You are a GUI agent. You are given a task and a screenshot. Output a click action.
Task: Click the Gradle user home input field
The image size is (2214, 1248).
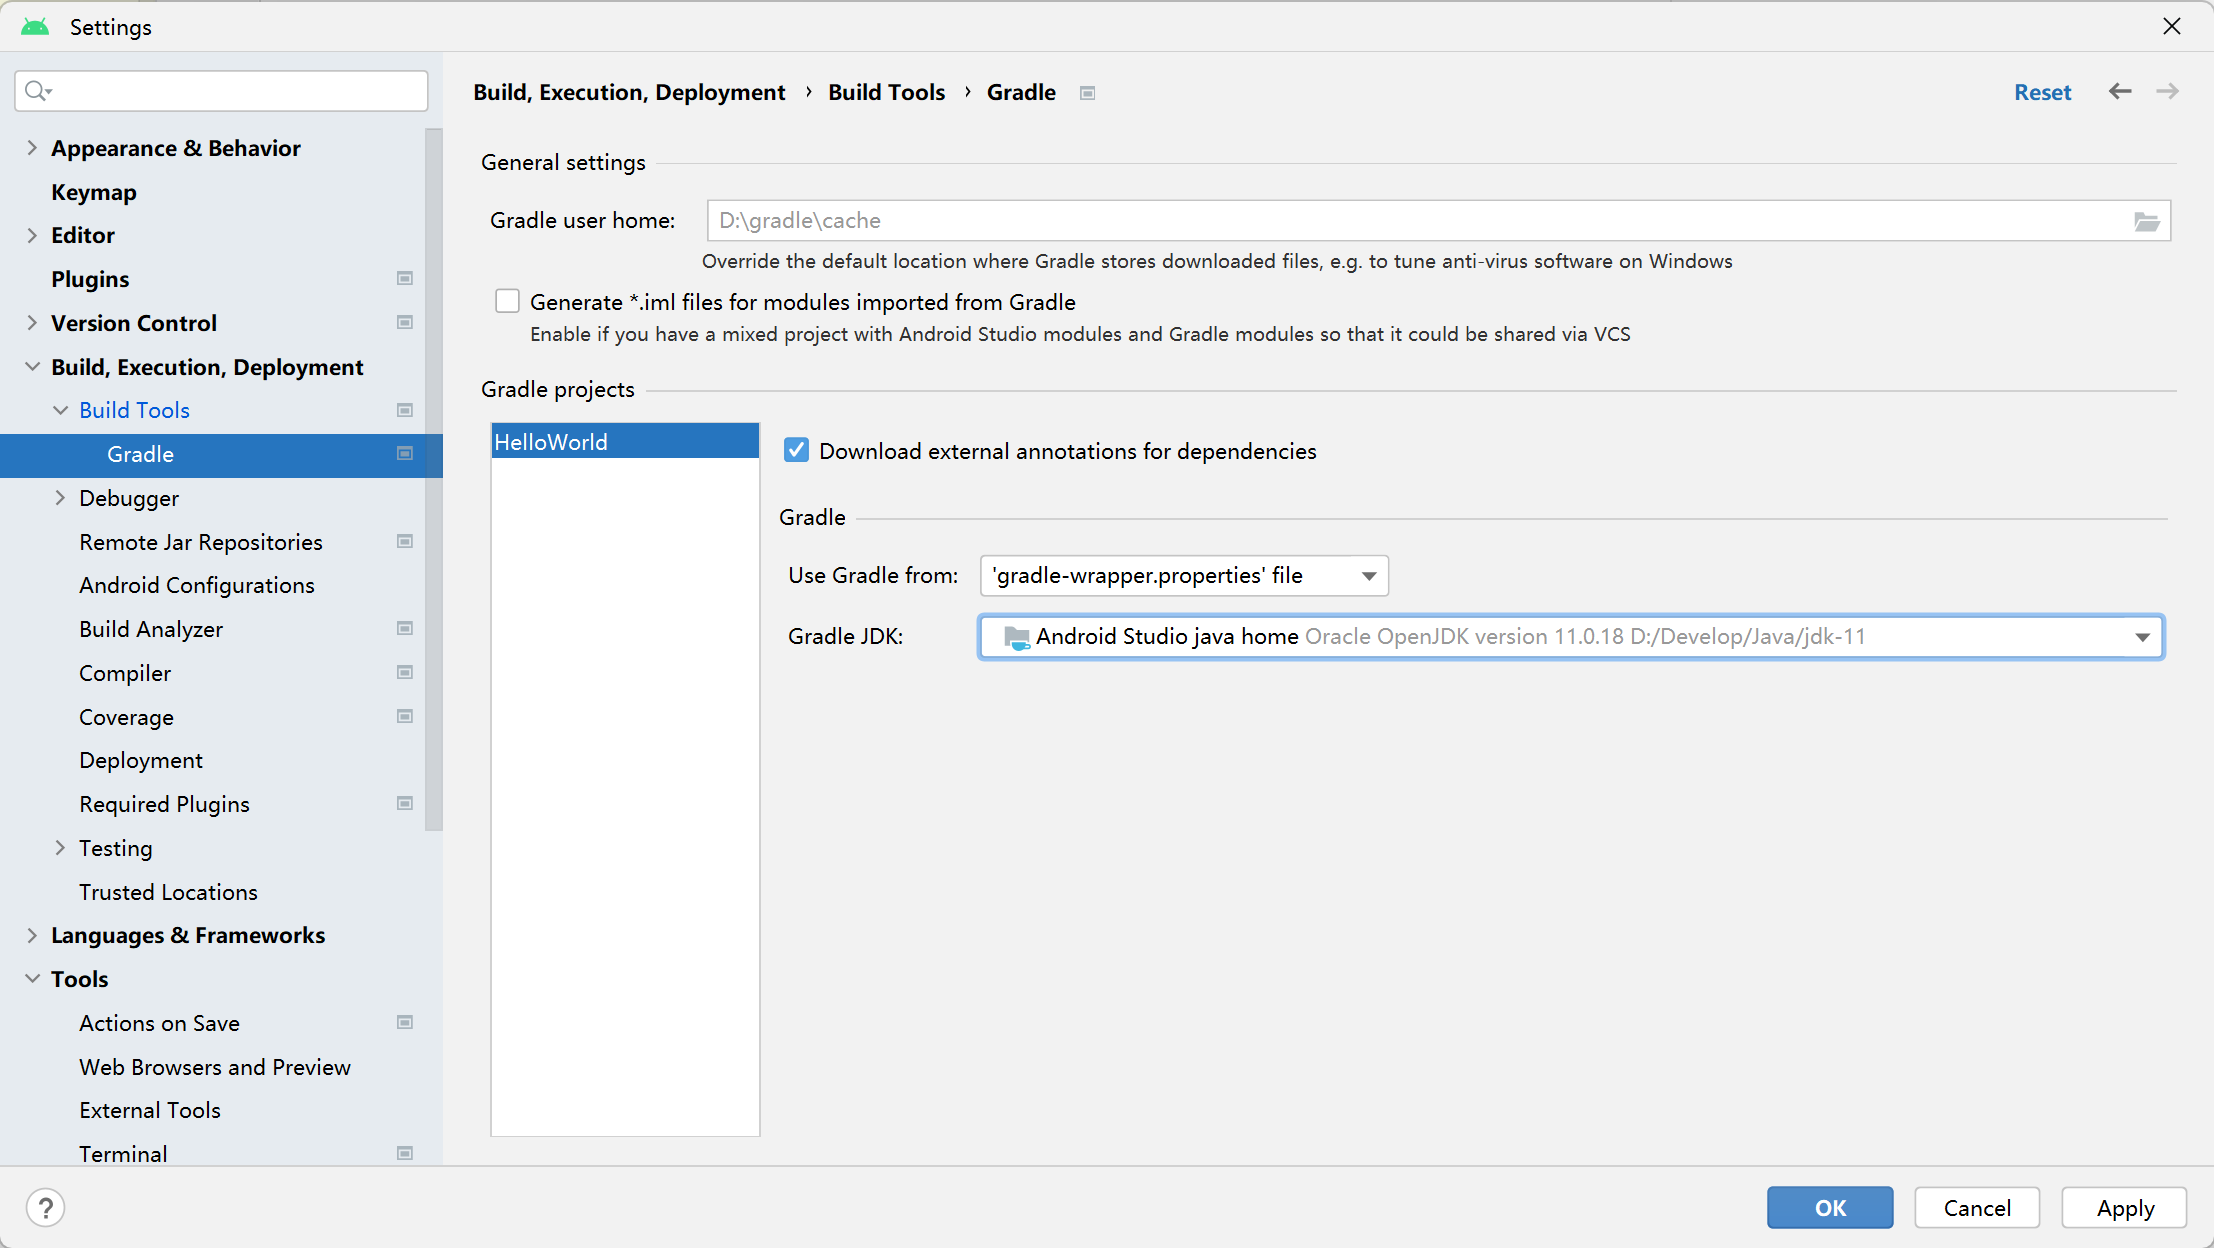tap(1435, 220)
